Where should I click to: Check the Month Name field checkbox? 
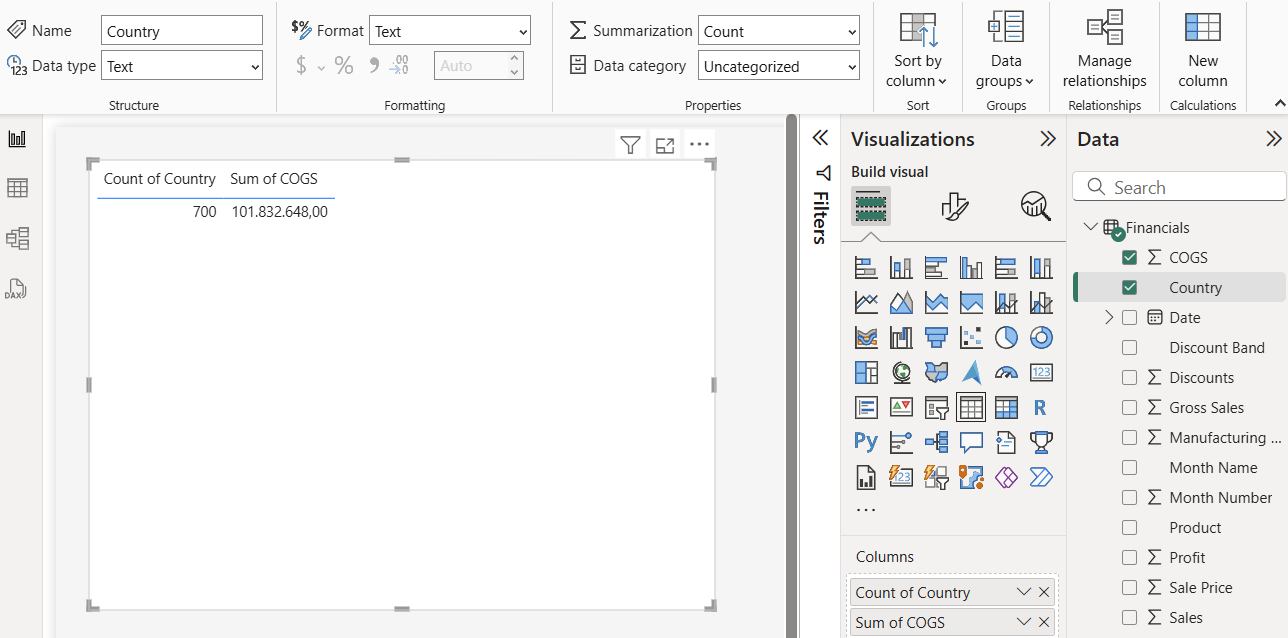(x=1129, y=467)
